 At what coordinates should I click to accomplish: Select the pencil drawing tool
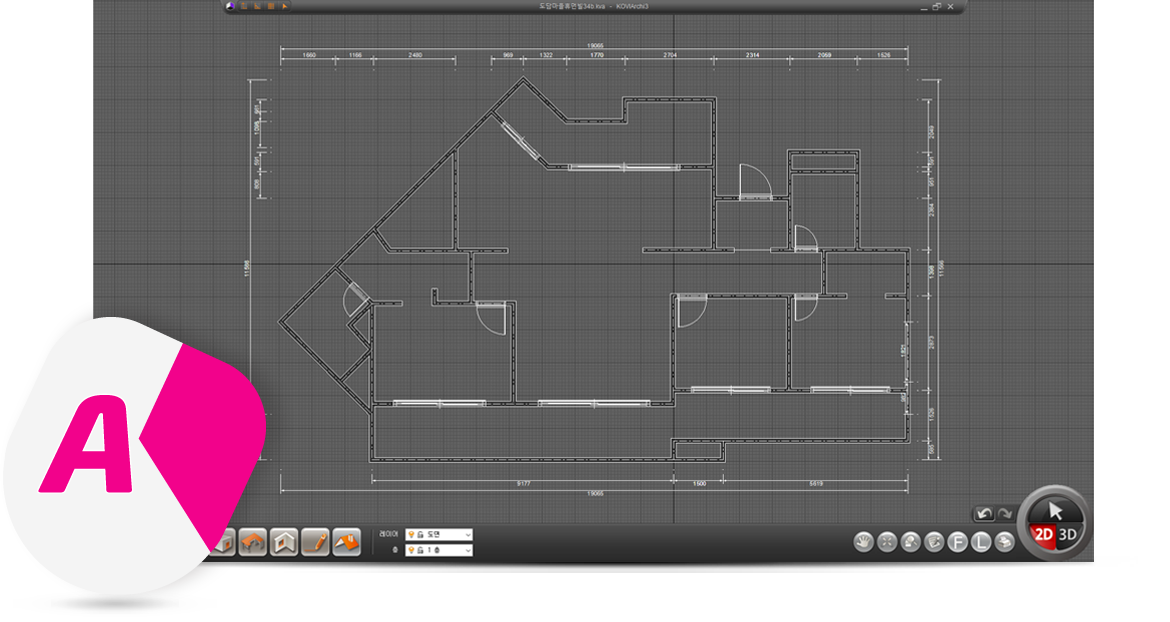click(315, 541)
